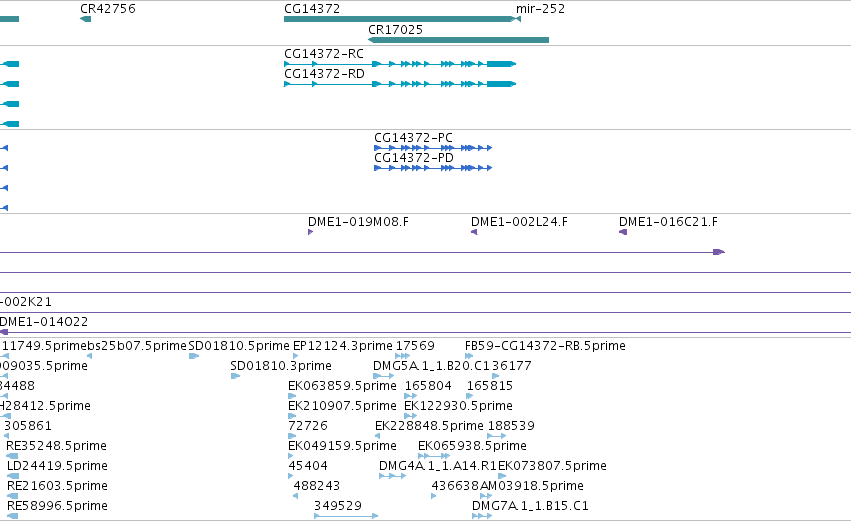Screen dimensions: 851x521
Task: Select the DME1-014O22 clone line
Action: pyautogui.click(x=426, y=332)
